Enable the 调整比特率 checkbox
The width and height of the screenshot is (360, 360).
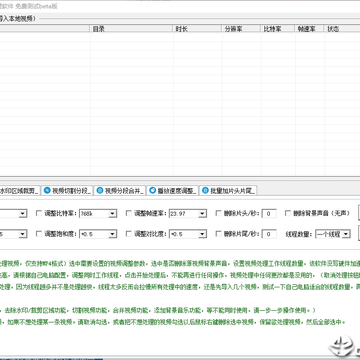click(39, 213)
